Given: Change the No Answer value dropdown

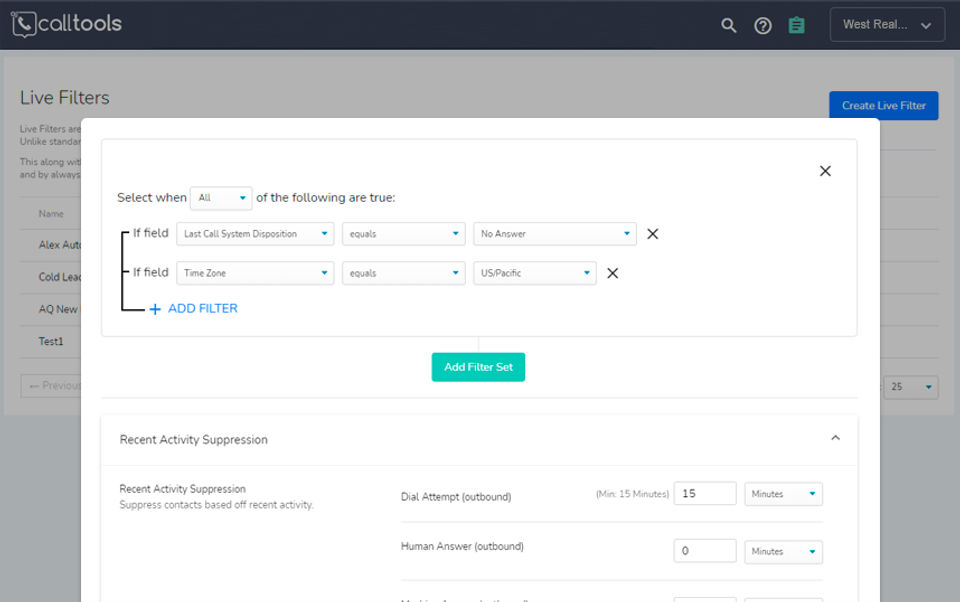Looking at the screenshot, I should click(x=554, y=234).
